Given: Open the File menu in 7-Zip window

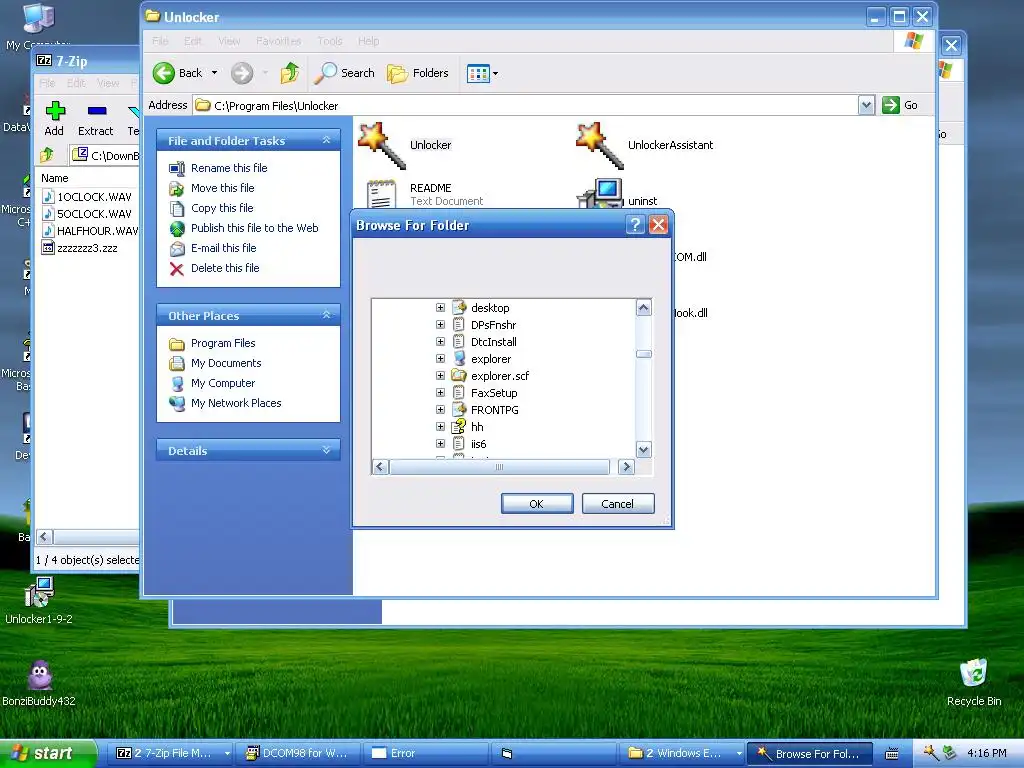Looking at the screenshot, I should pyautogui.click(x=47, y=83).
